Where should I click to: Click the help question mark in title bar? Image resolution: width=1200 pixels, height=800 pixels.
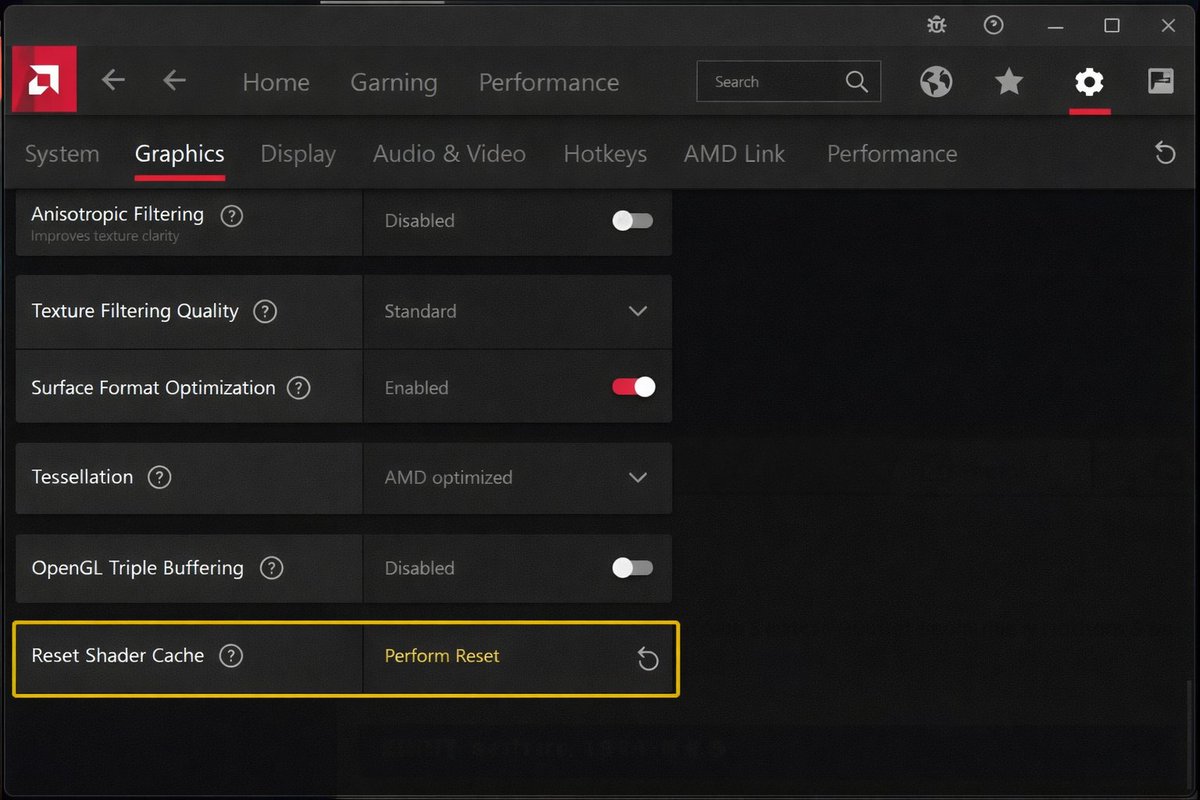coord(993,25)
